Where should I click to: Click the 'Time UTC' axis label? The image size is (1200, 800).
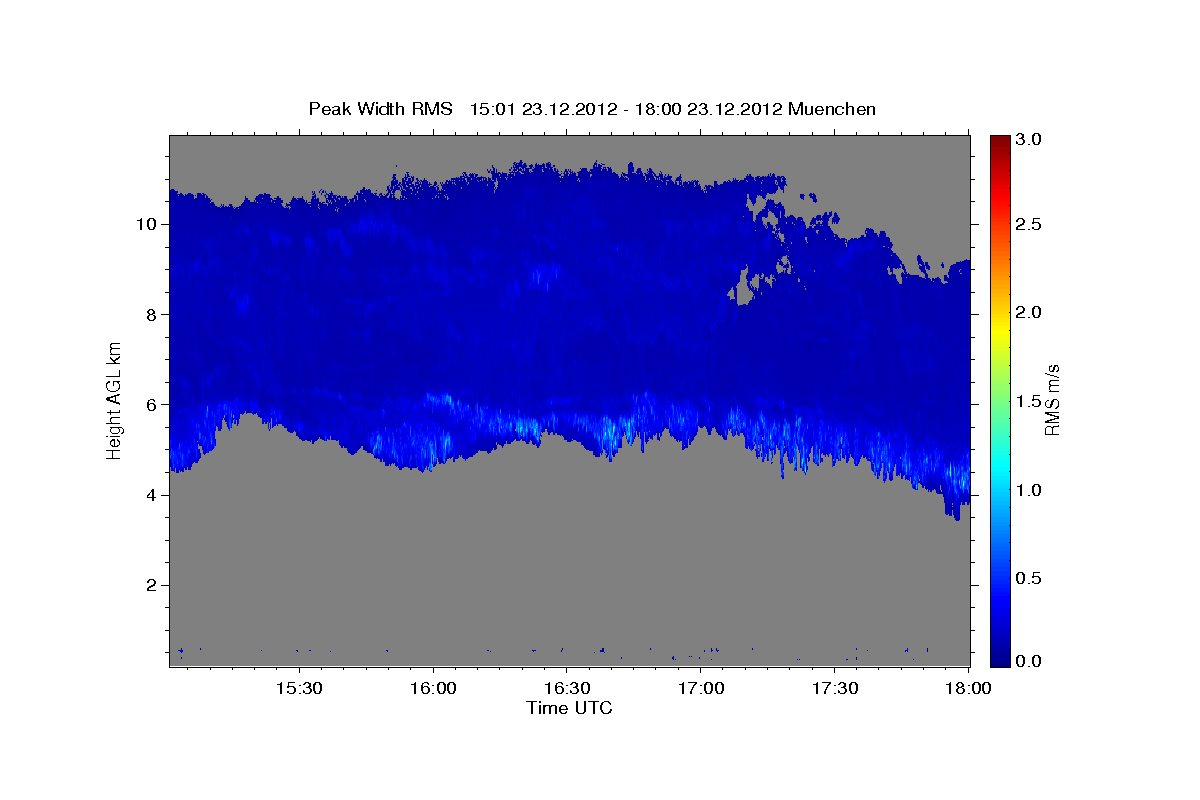pos(569,708)
